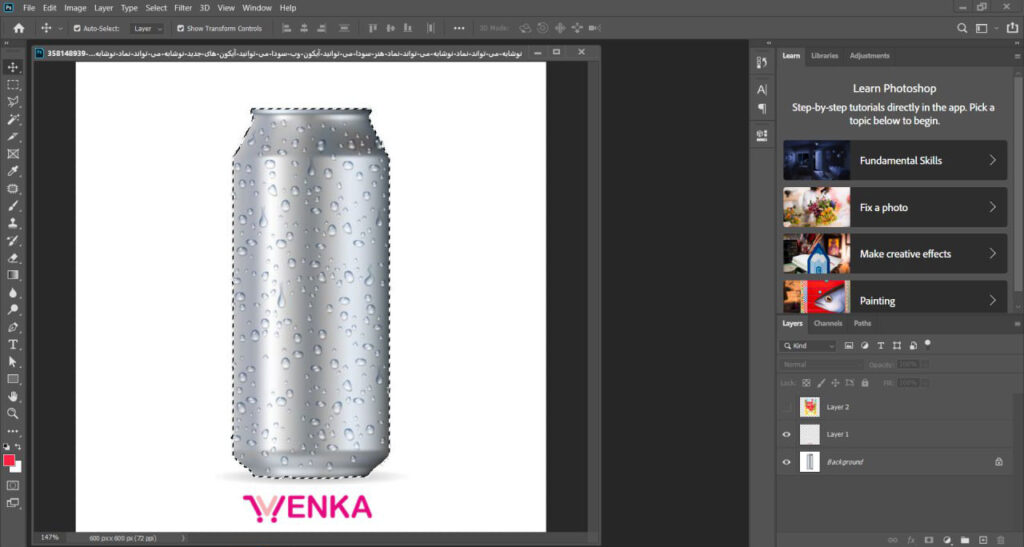Switch to the Adjustments tab
Image resolution: width=1024 pixels, height=547 pixels.
pyautogui.click(x=869, y=55)
